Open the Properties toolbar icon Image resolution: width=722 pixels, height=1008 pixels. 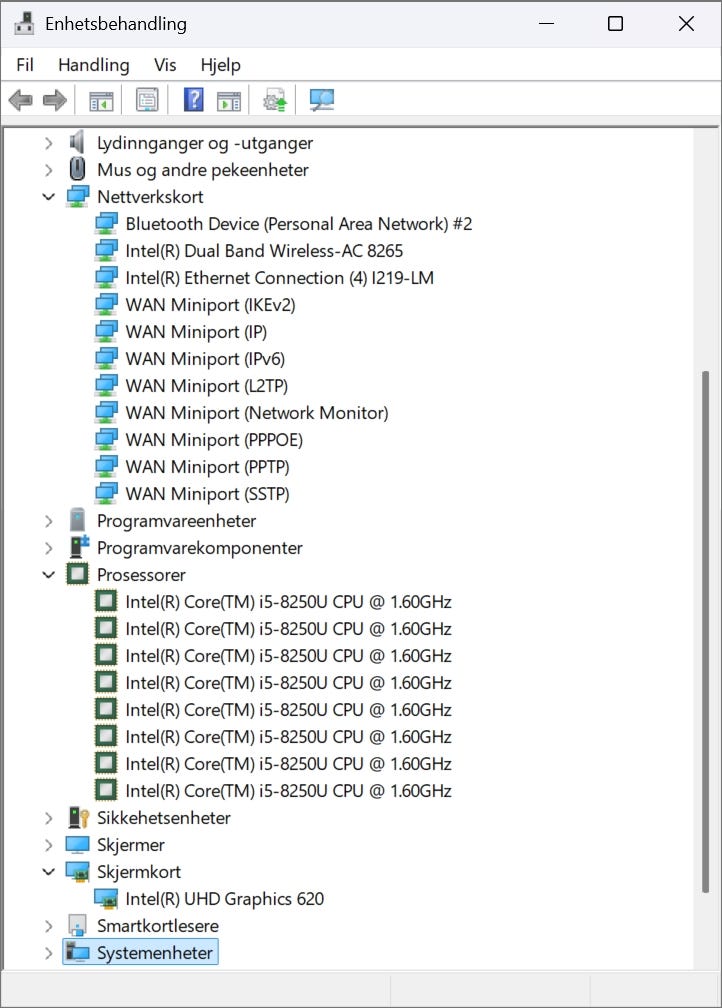[147, 100]
